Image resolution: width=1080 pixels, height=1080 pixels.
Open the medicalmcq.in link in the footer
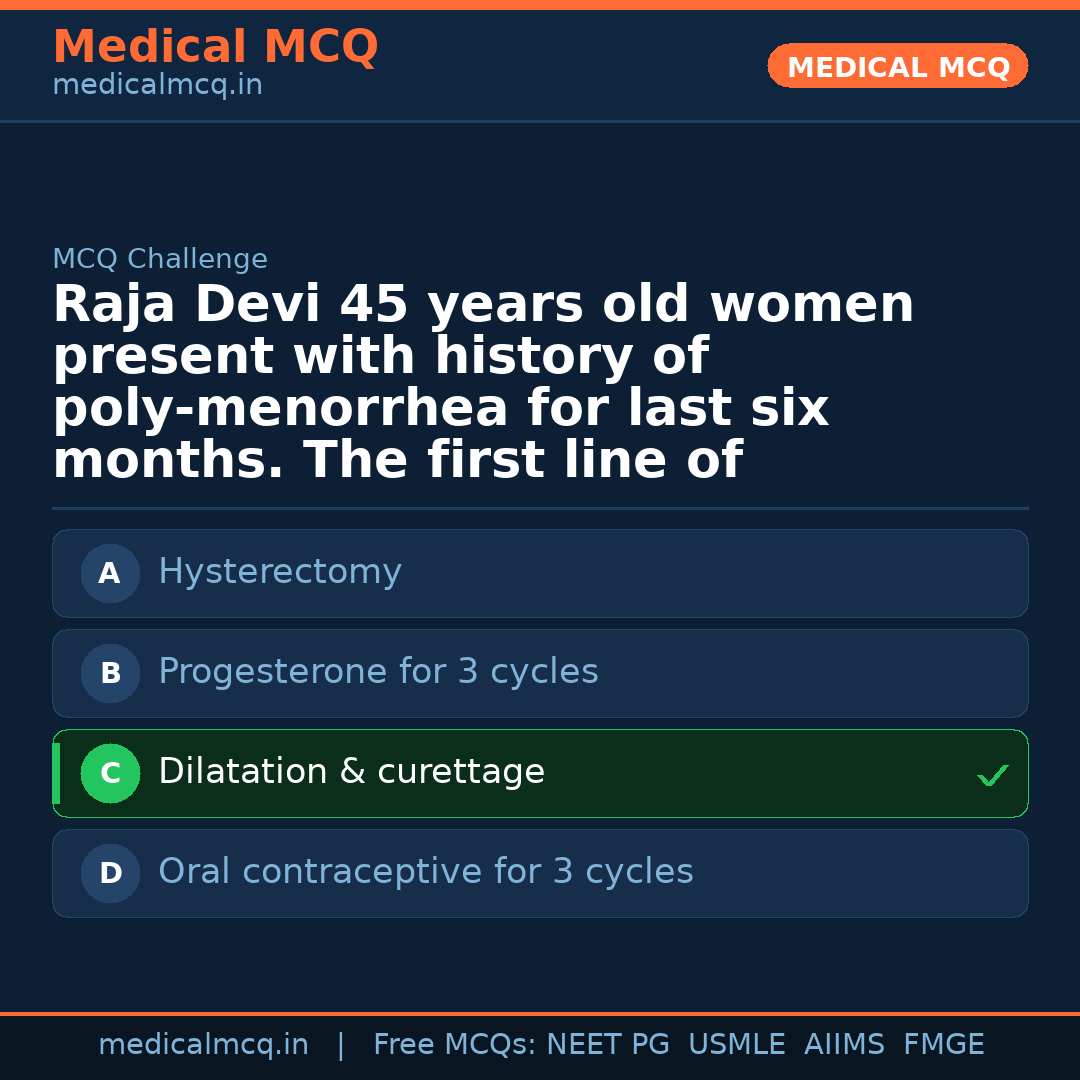click(203, 1045)
